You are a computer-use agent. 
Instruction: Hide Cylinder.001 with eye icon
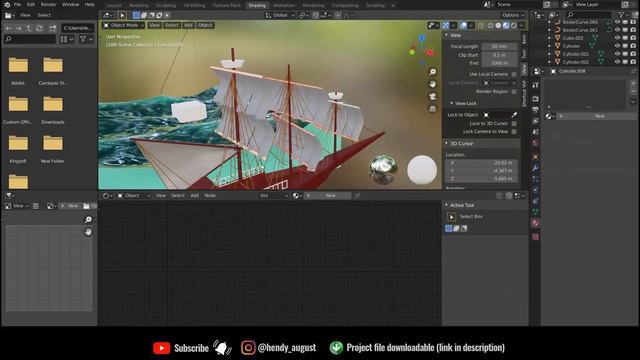(x=618, y=54)
